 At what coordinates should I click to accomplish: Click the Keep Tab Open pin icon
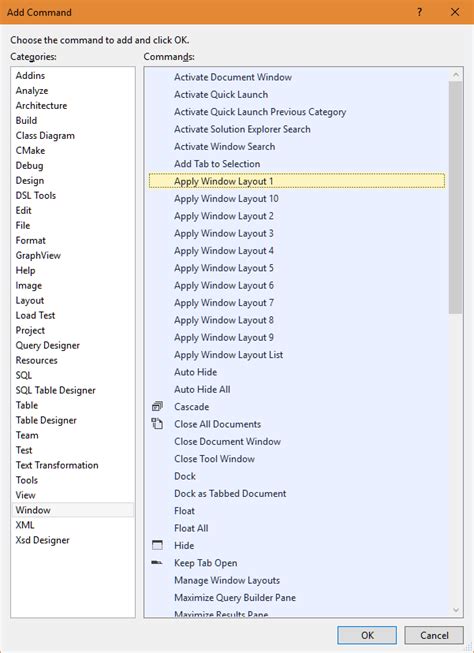tap(157, 563)
